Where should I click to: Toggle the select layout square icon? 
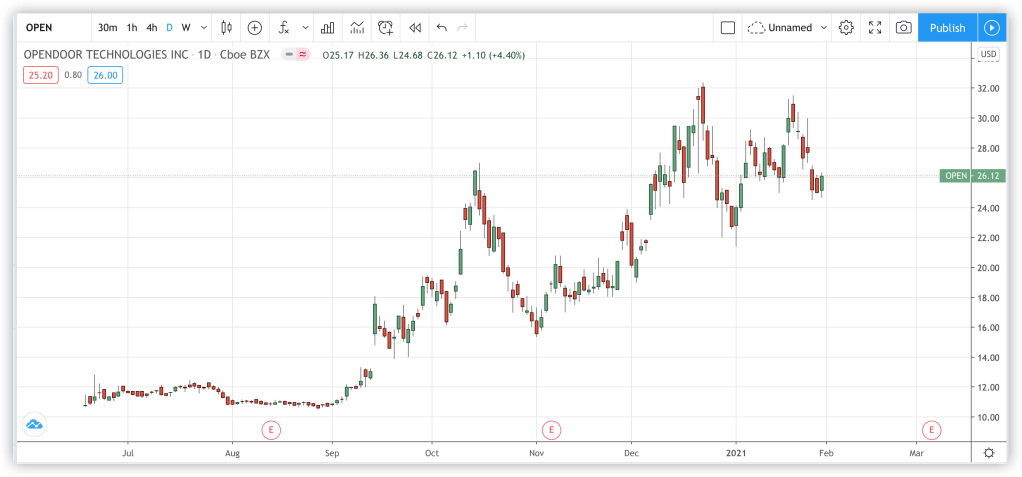[x=728, y=28]
